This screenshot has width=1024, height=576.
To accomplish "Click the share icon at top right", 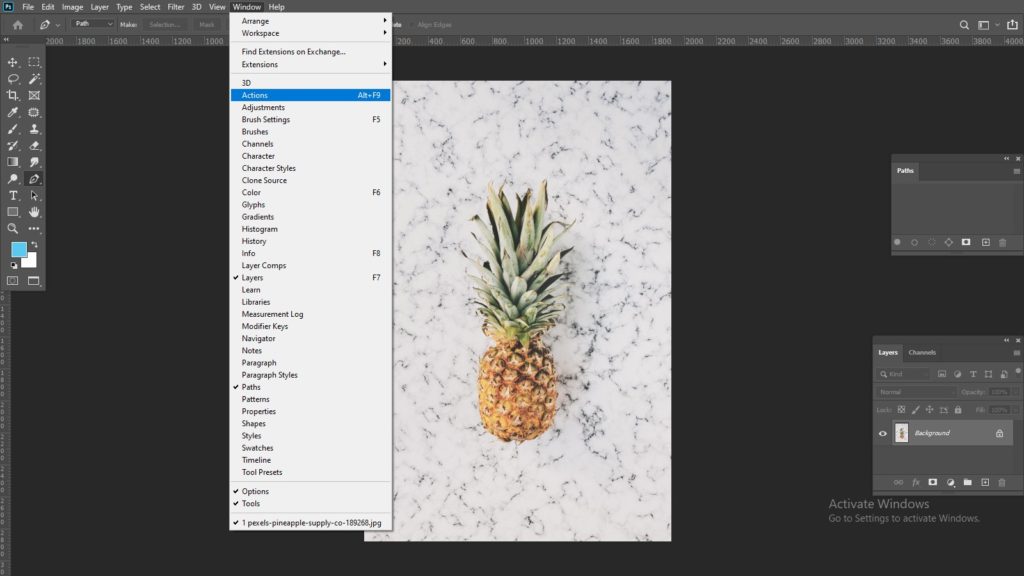I will [1012, 25].
